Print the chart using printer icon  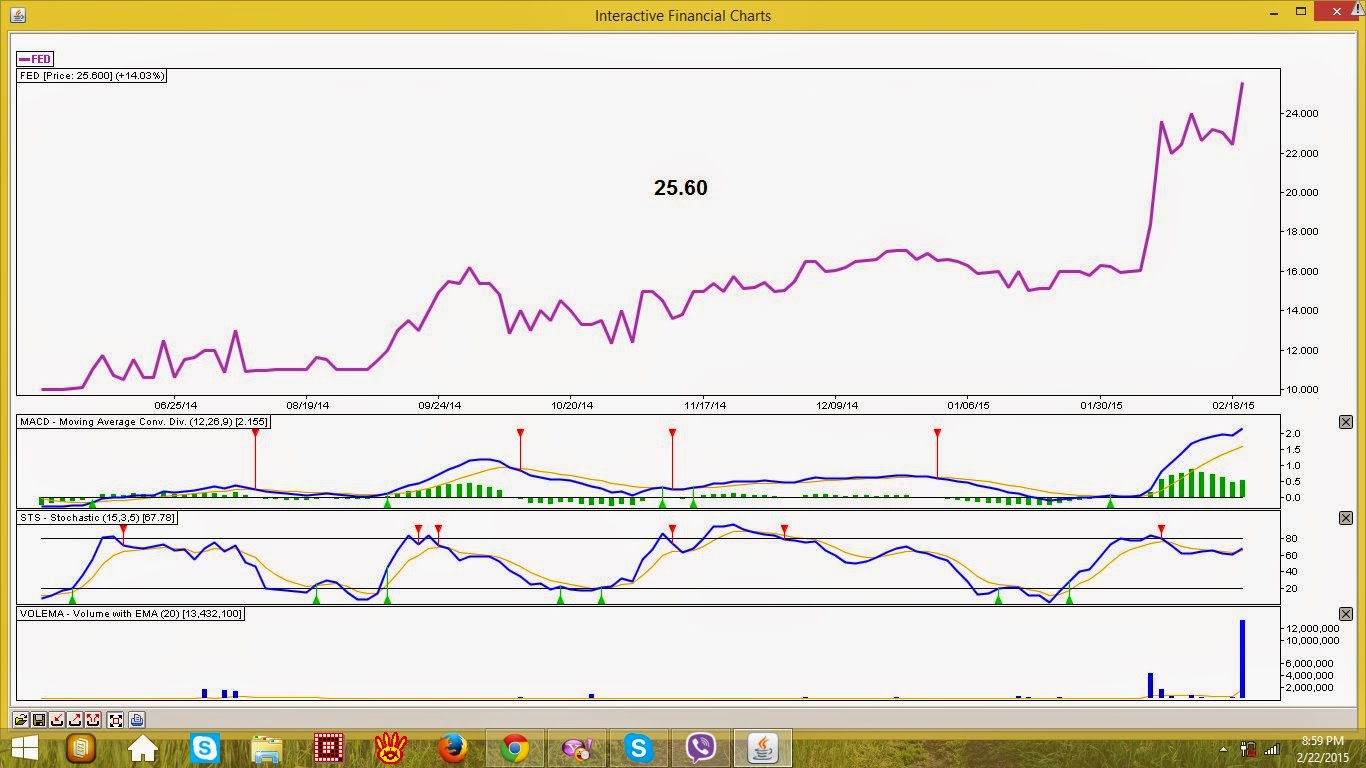point(137,719)
